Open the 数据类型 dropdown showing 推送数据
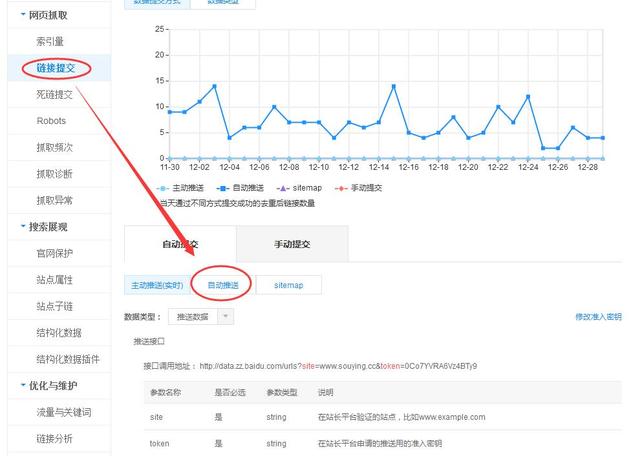The height and width of the screenshot is (456, 640). pos(201,317)
